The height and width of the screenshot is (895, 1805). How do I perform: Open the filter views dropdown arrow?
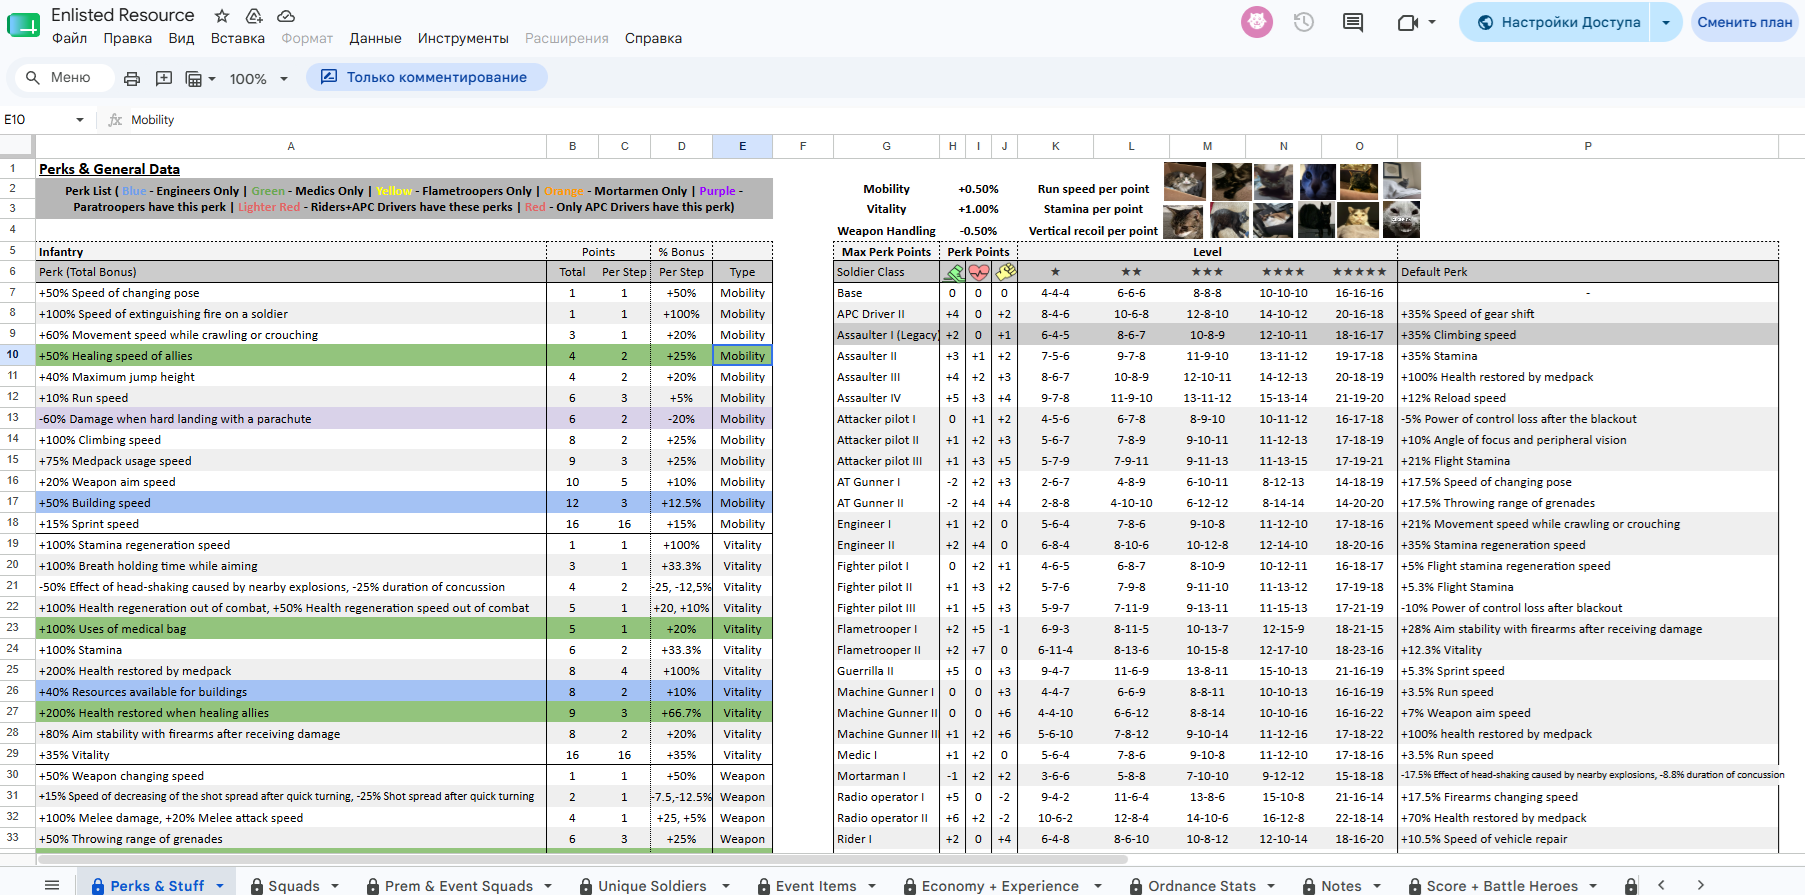[212, 79]
